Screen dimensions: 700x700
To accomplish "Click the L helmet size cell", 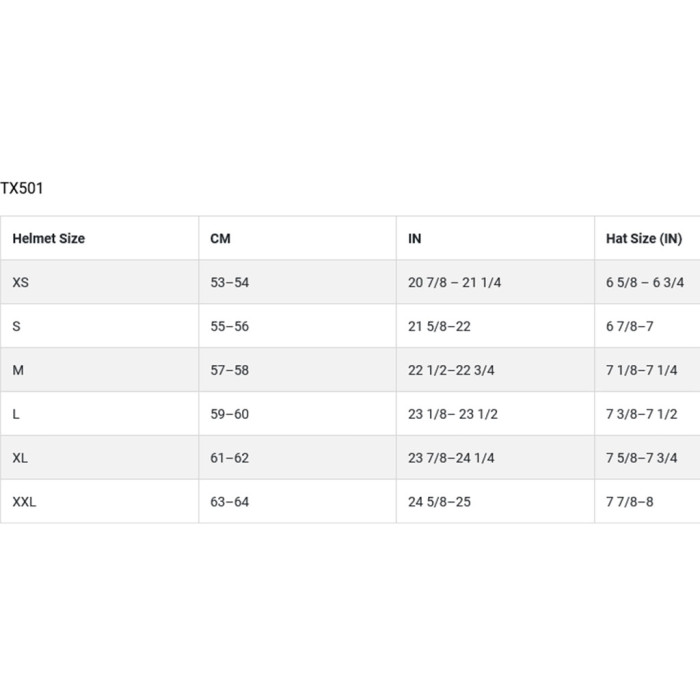I will (16, 414).
